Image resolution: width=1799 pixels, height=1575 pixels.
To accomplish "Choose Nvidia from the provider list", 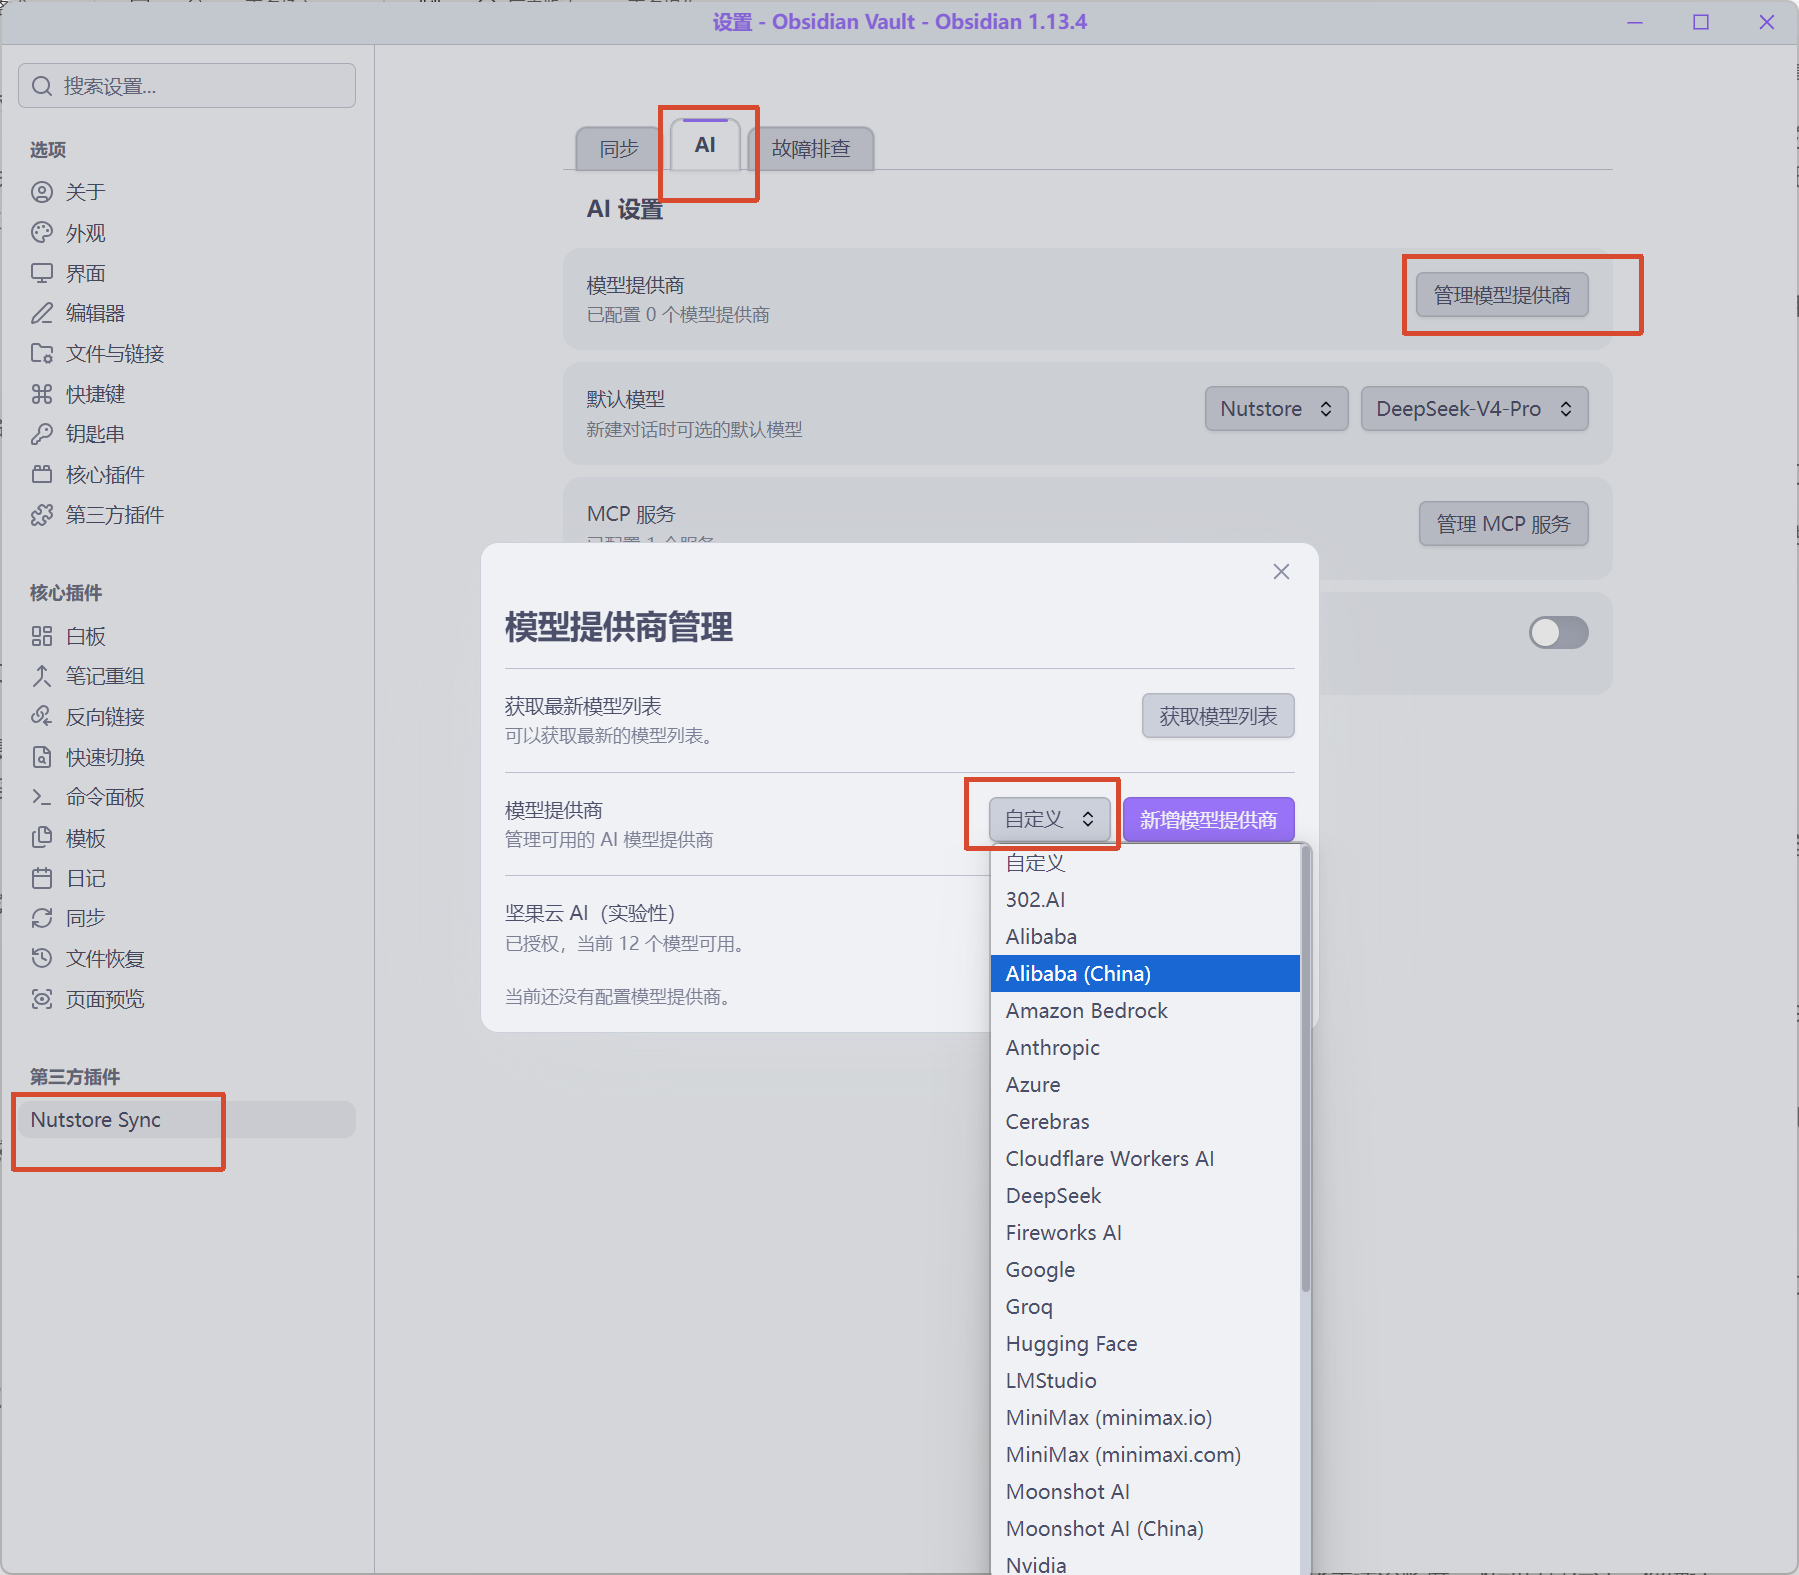I will click(x=1145, y=1563).
